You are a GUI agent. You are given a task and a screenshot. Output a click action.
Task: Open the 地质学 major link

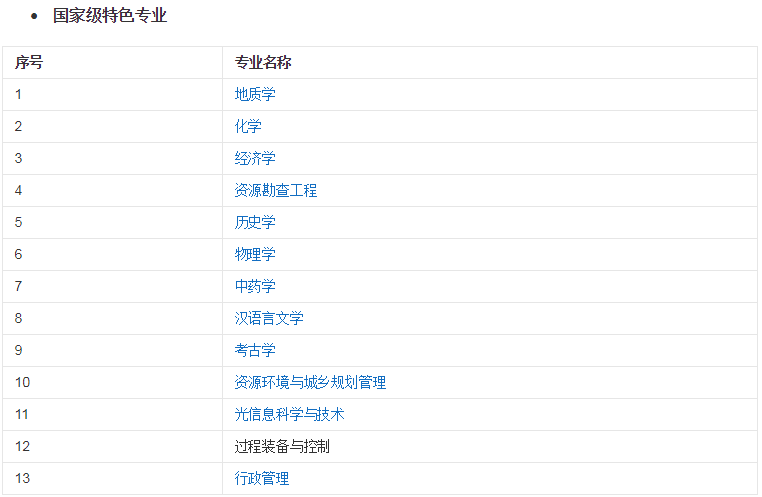coord(255,95)
